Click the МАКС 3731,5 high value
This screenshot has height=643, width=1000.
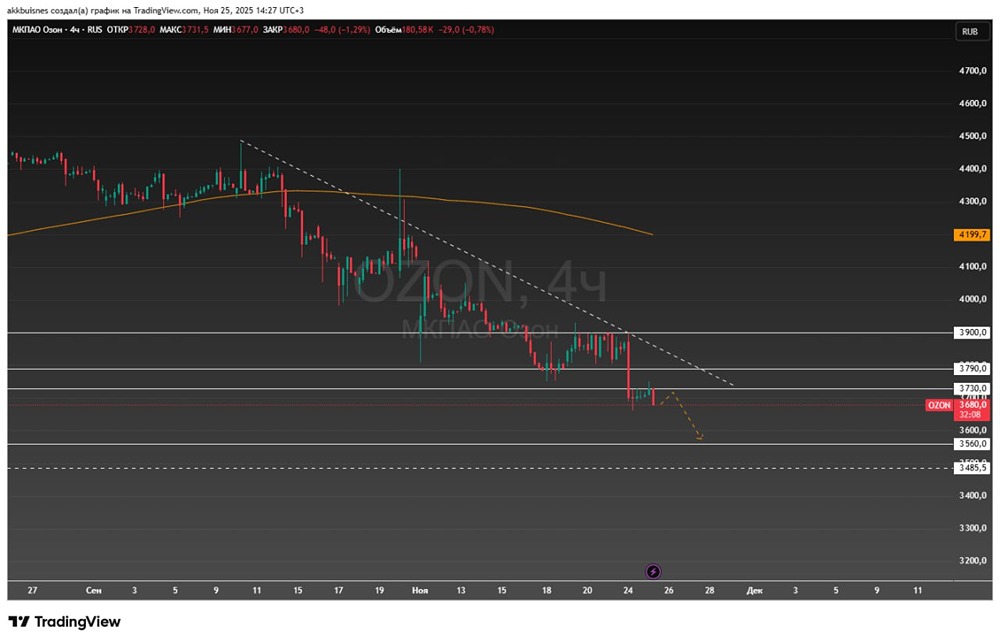click(x=184, y=30)
